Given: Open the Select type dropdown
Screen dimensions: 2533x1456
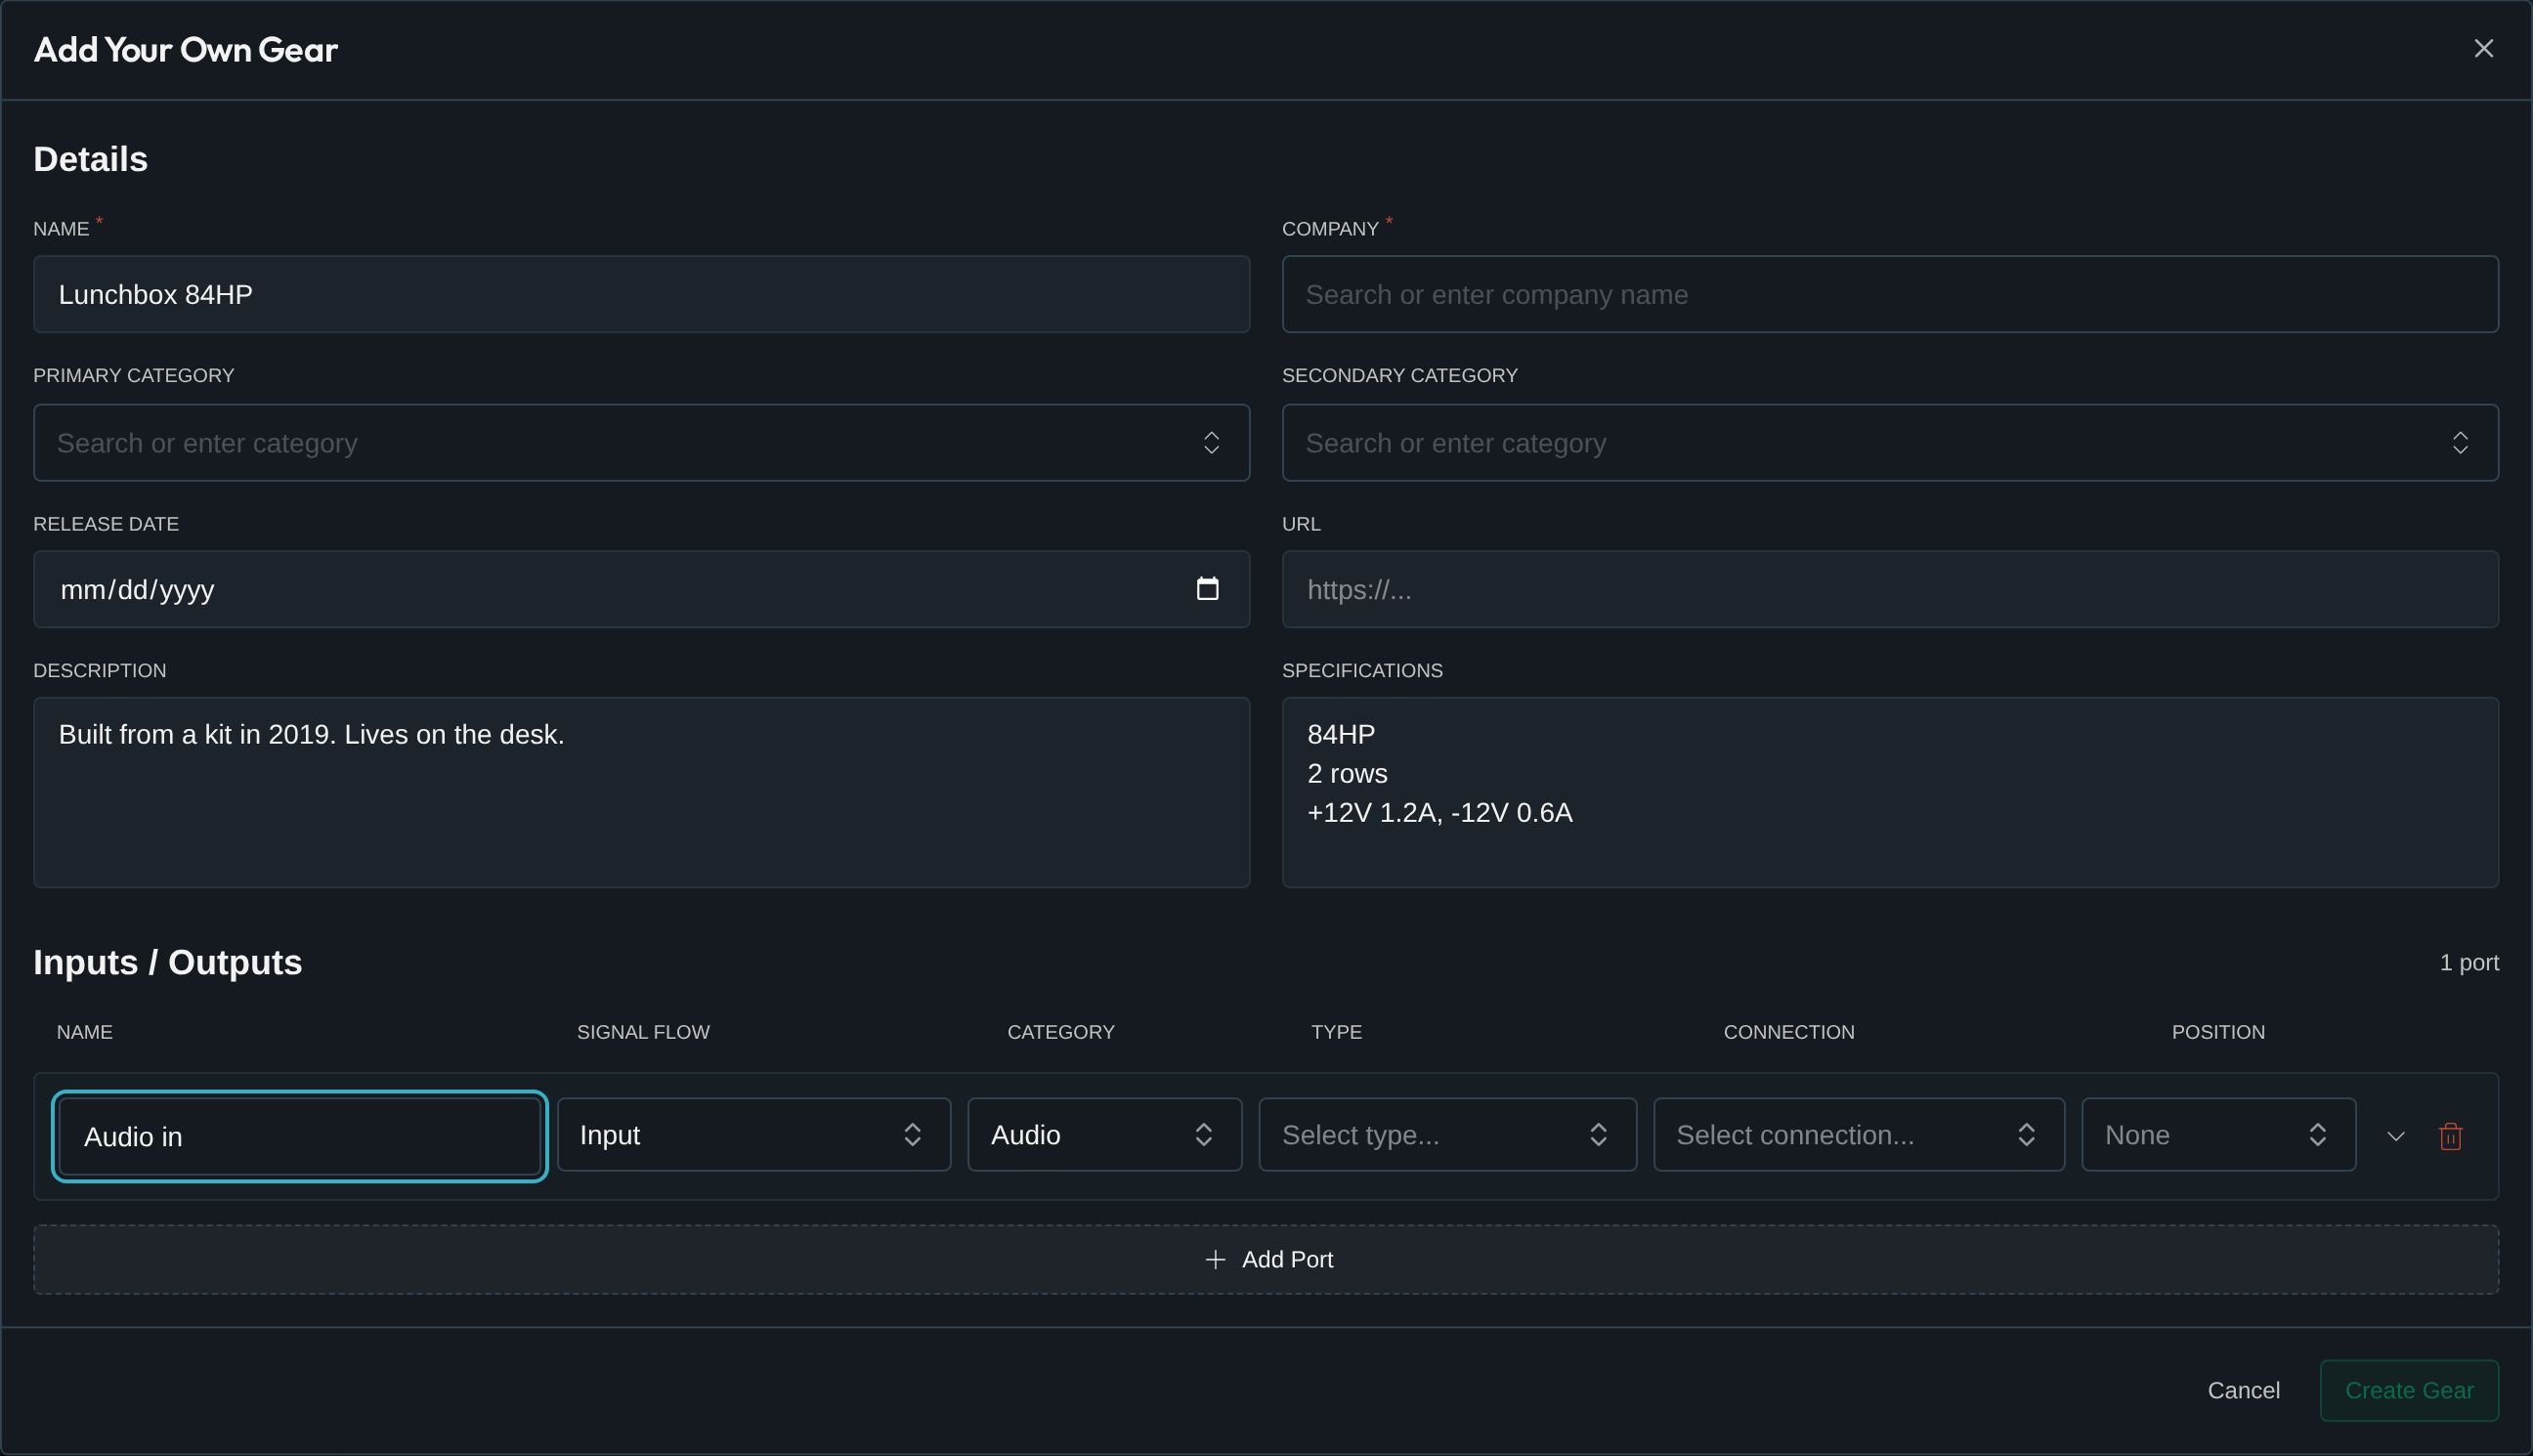Looking at the screenshot, I should (1447, 1135).
